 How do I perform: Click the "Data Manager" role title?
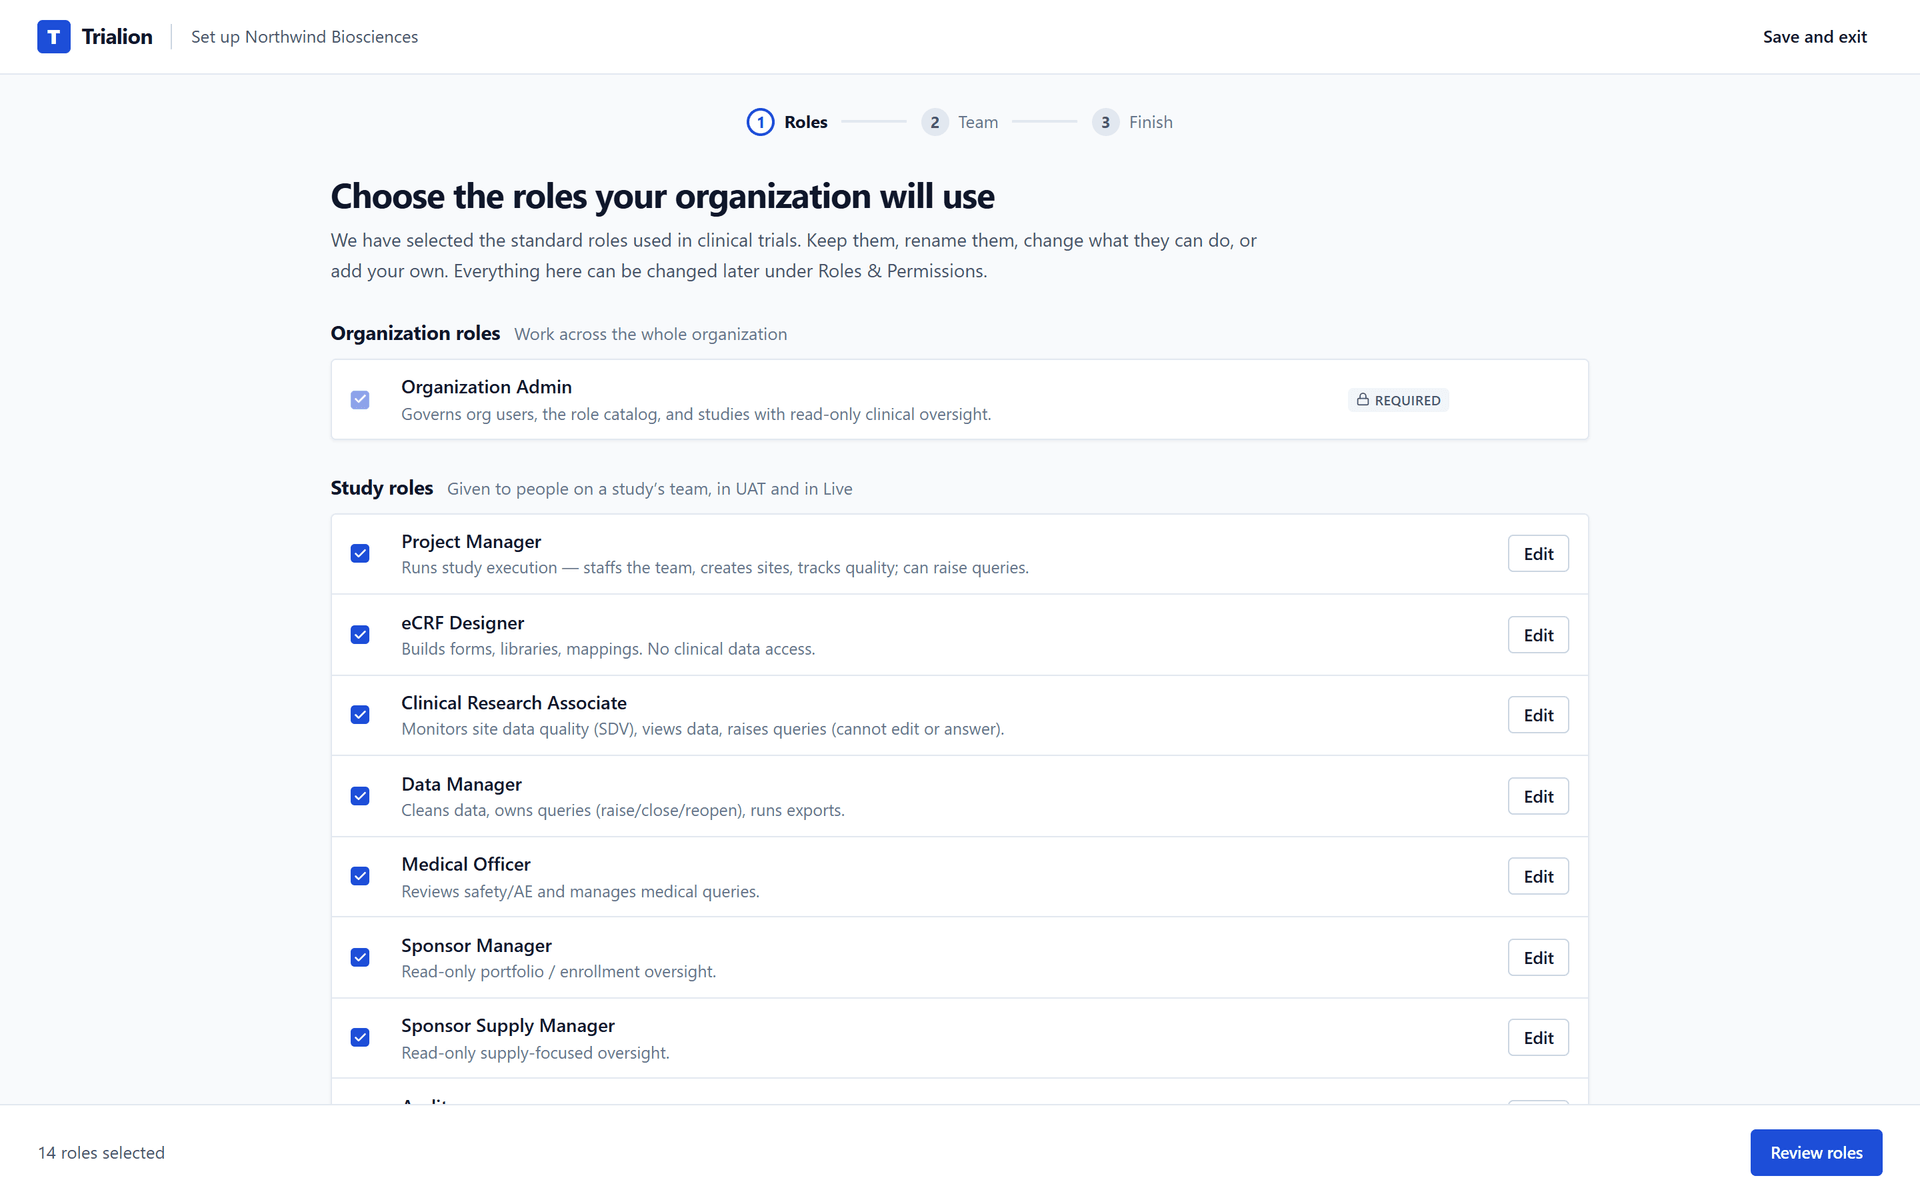[461, 785]
